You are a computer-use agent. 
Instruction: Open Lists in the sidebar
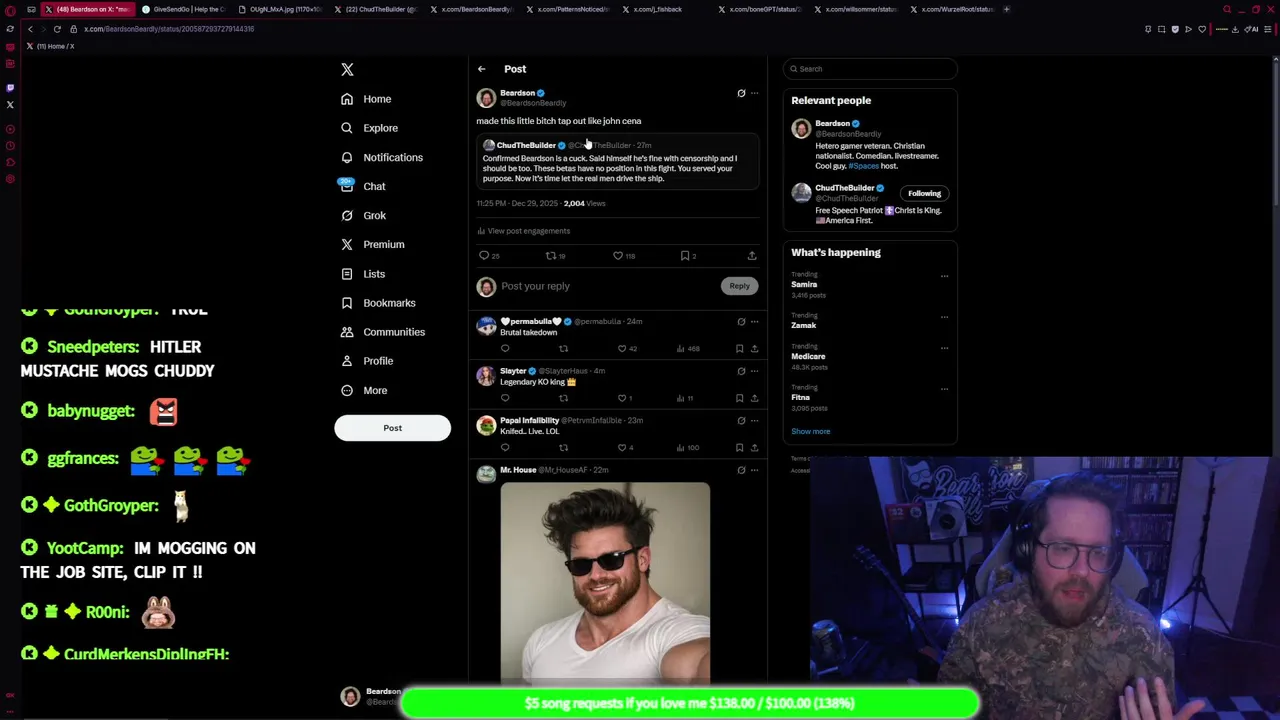(363, 274)
